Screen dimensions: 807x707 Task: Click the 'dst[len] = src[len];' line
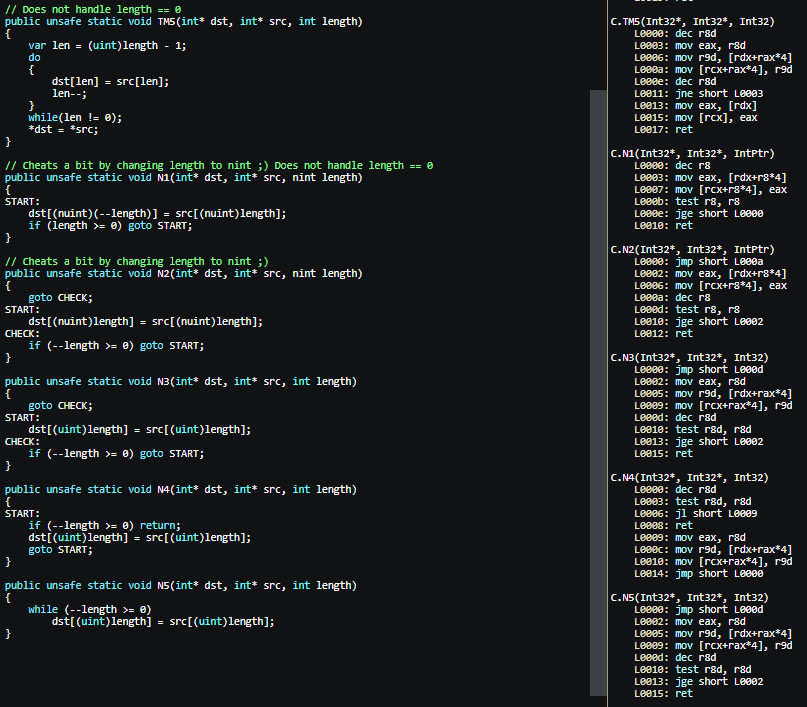110,81
